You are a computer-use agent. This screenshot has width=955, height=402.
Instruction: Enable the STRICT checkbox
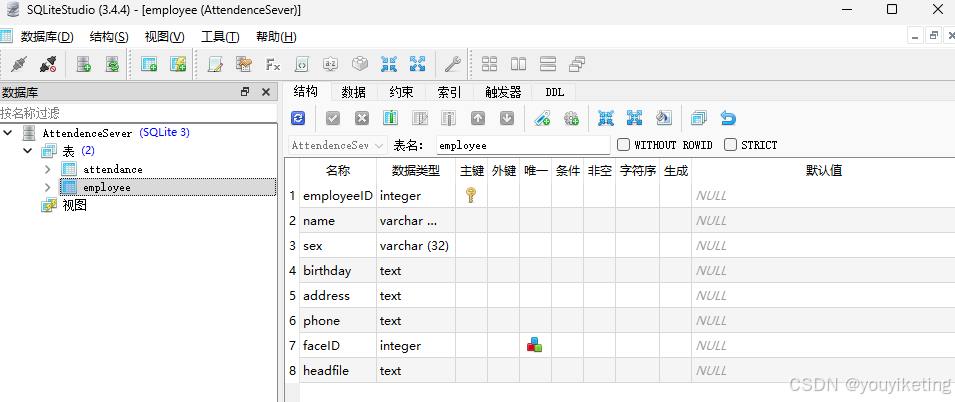(730, 145)
